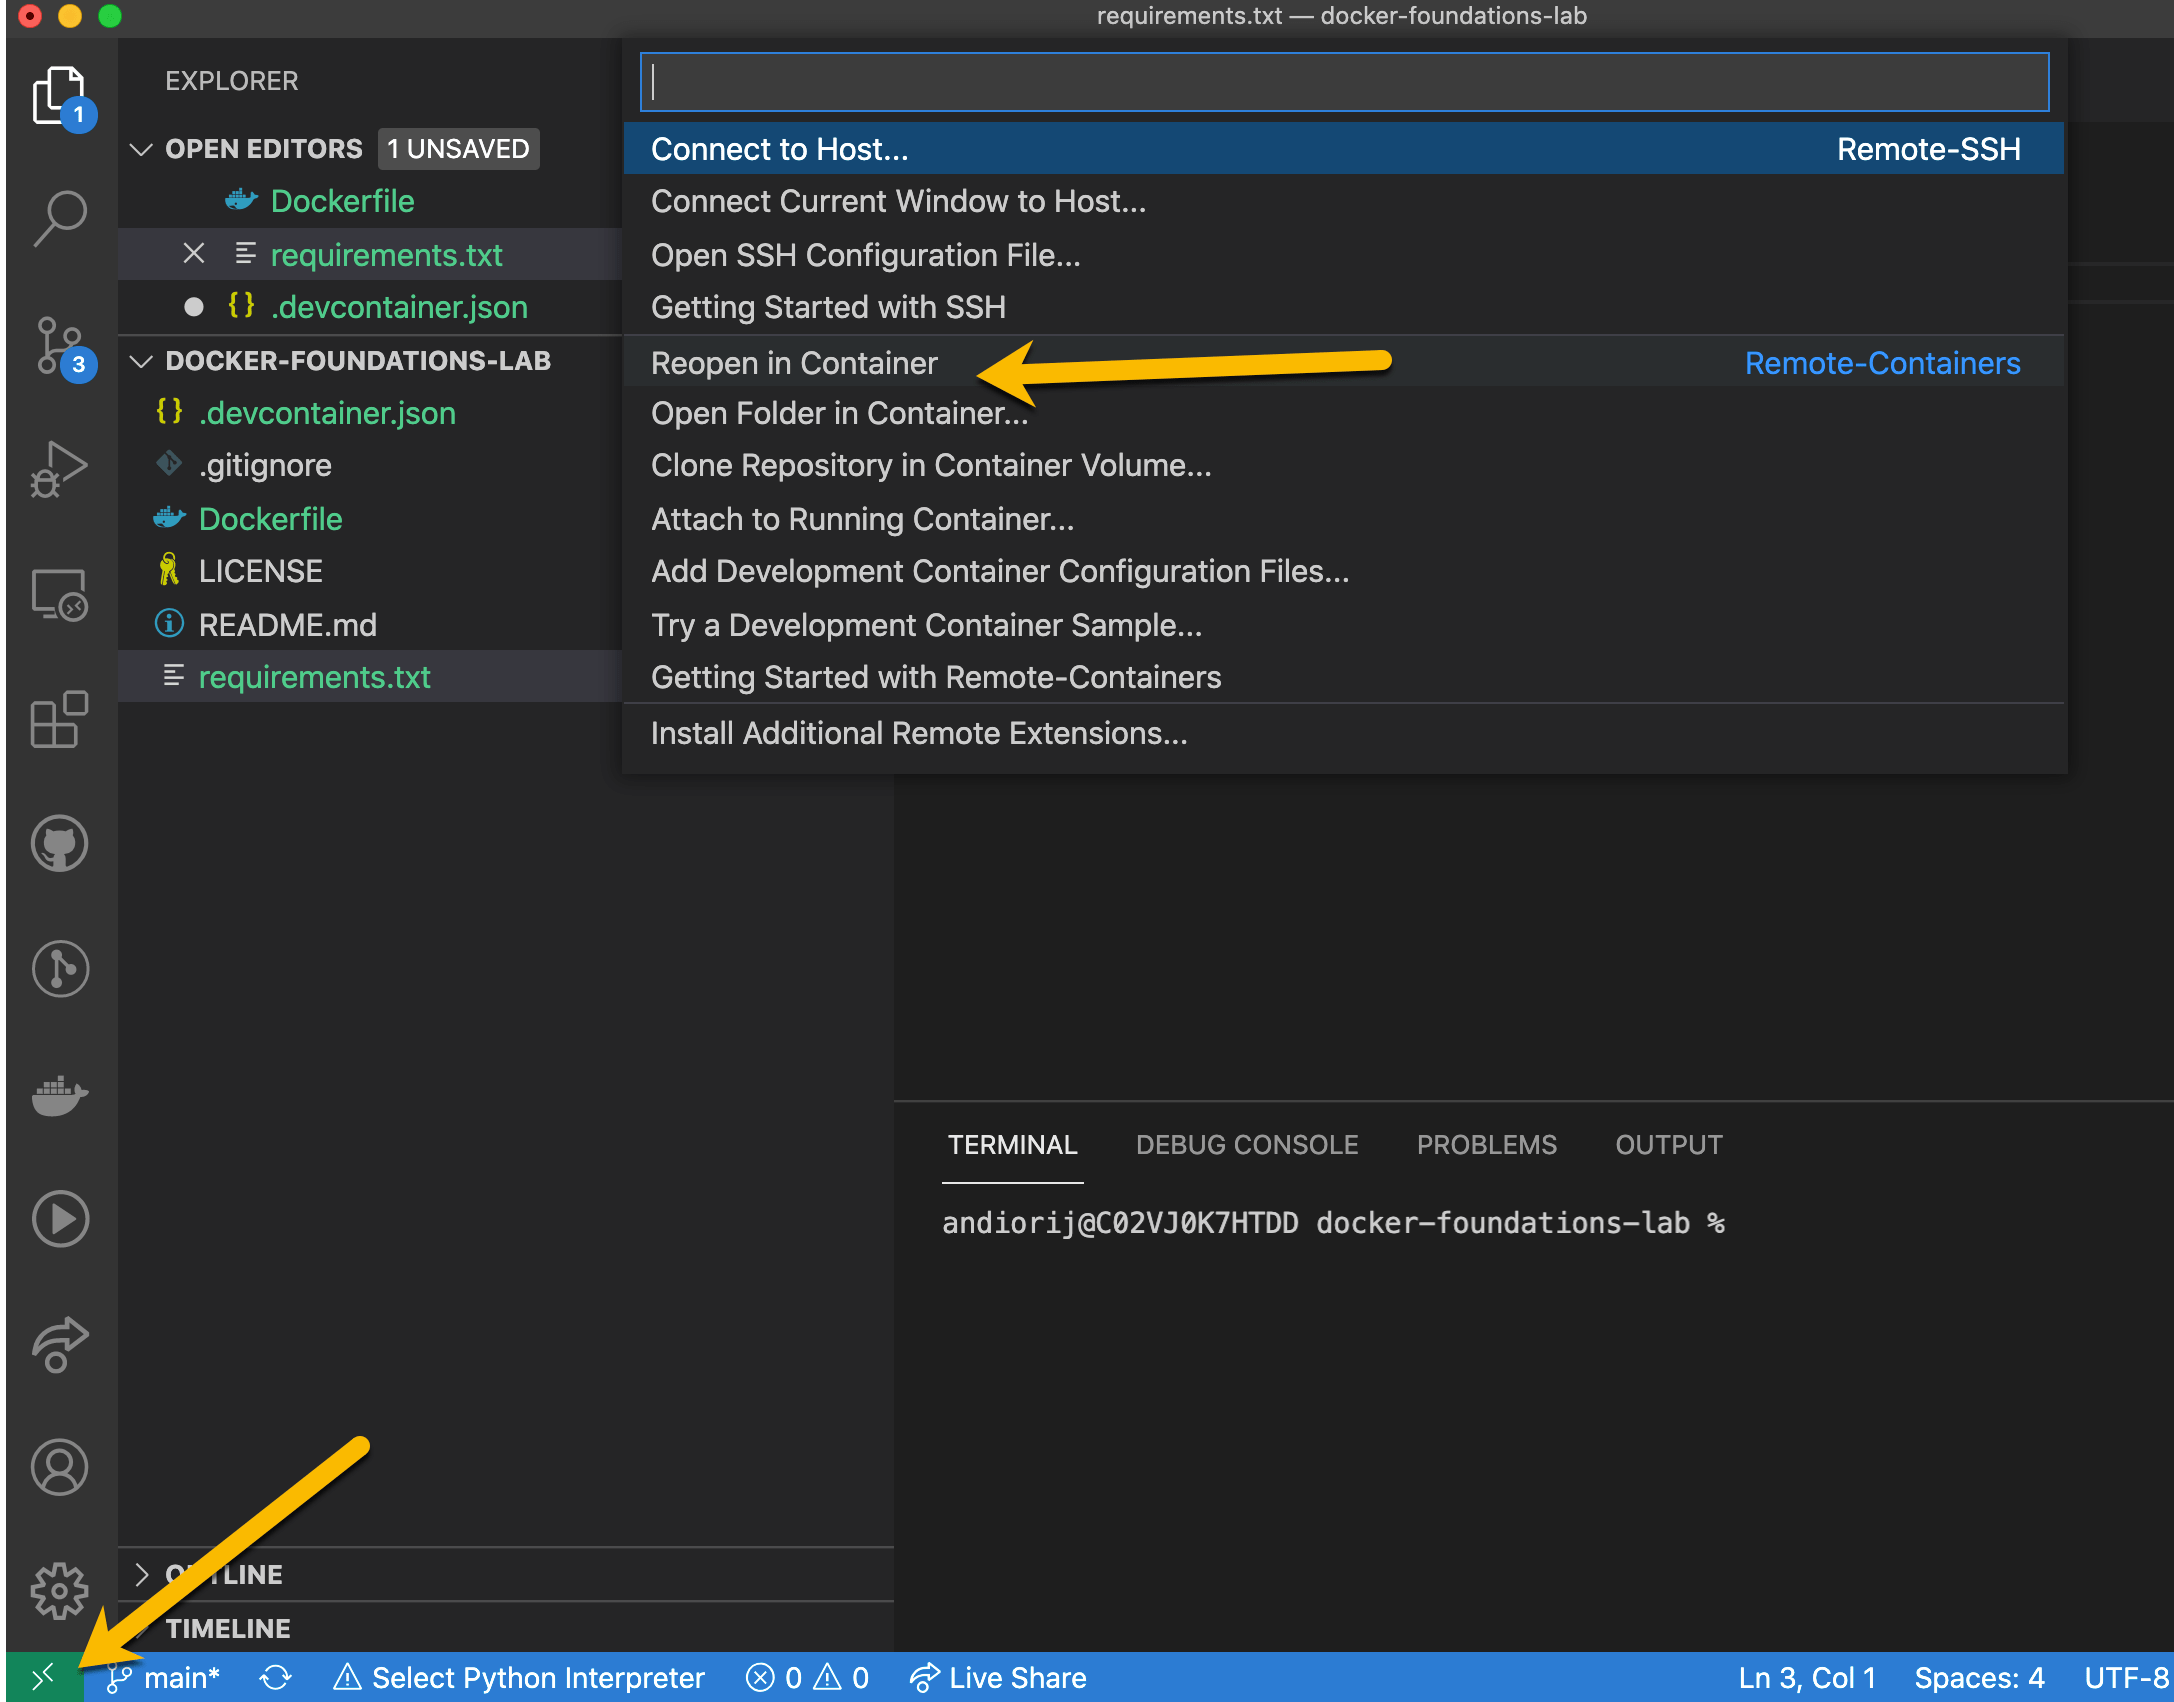Choose Add Development Container Configuration Files...
Viewport: 2174px width, 1702px height.
tap(1344, 571)
